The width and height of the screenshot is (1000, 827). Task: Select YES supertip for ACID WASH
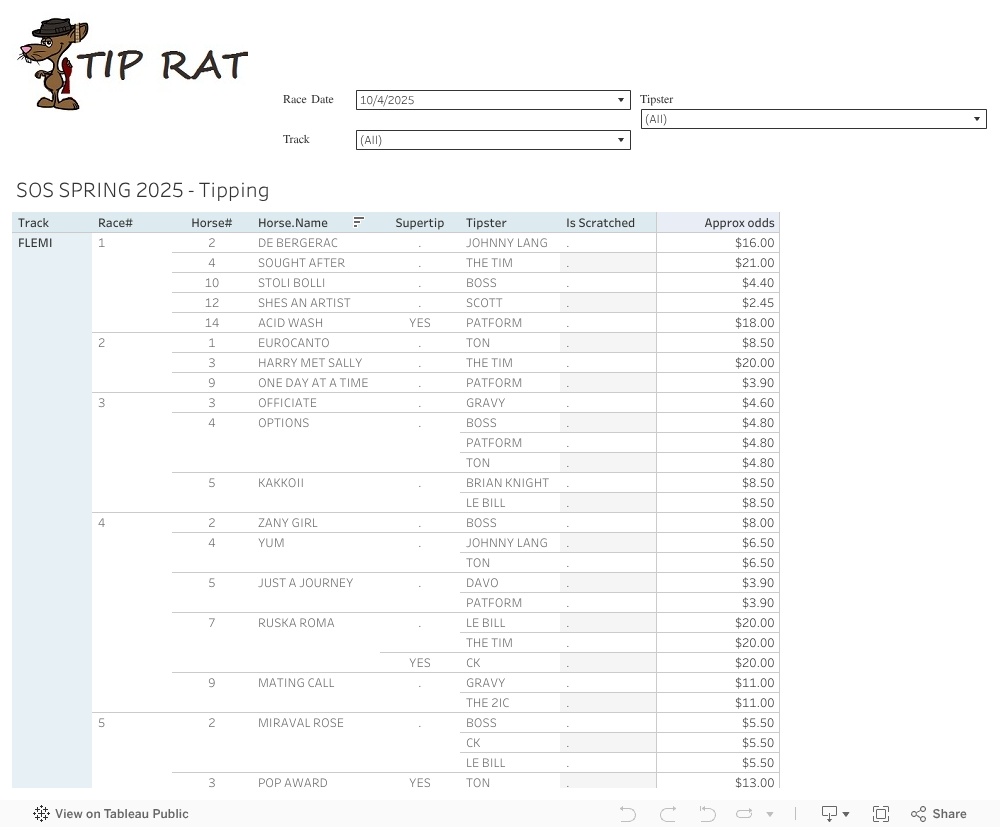[x=420, y=323]
